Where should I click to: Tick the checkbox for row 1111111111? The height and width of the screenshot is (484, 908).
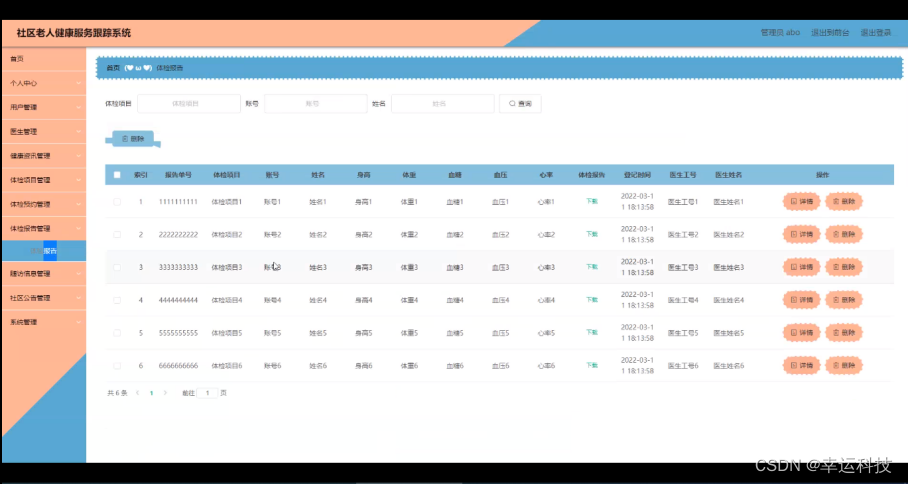click(x=117, y=202)
